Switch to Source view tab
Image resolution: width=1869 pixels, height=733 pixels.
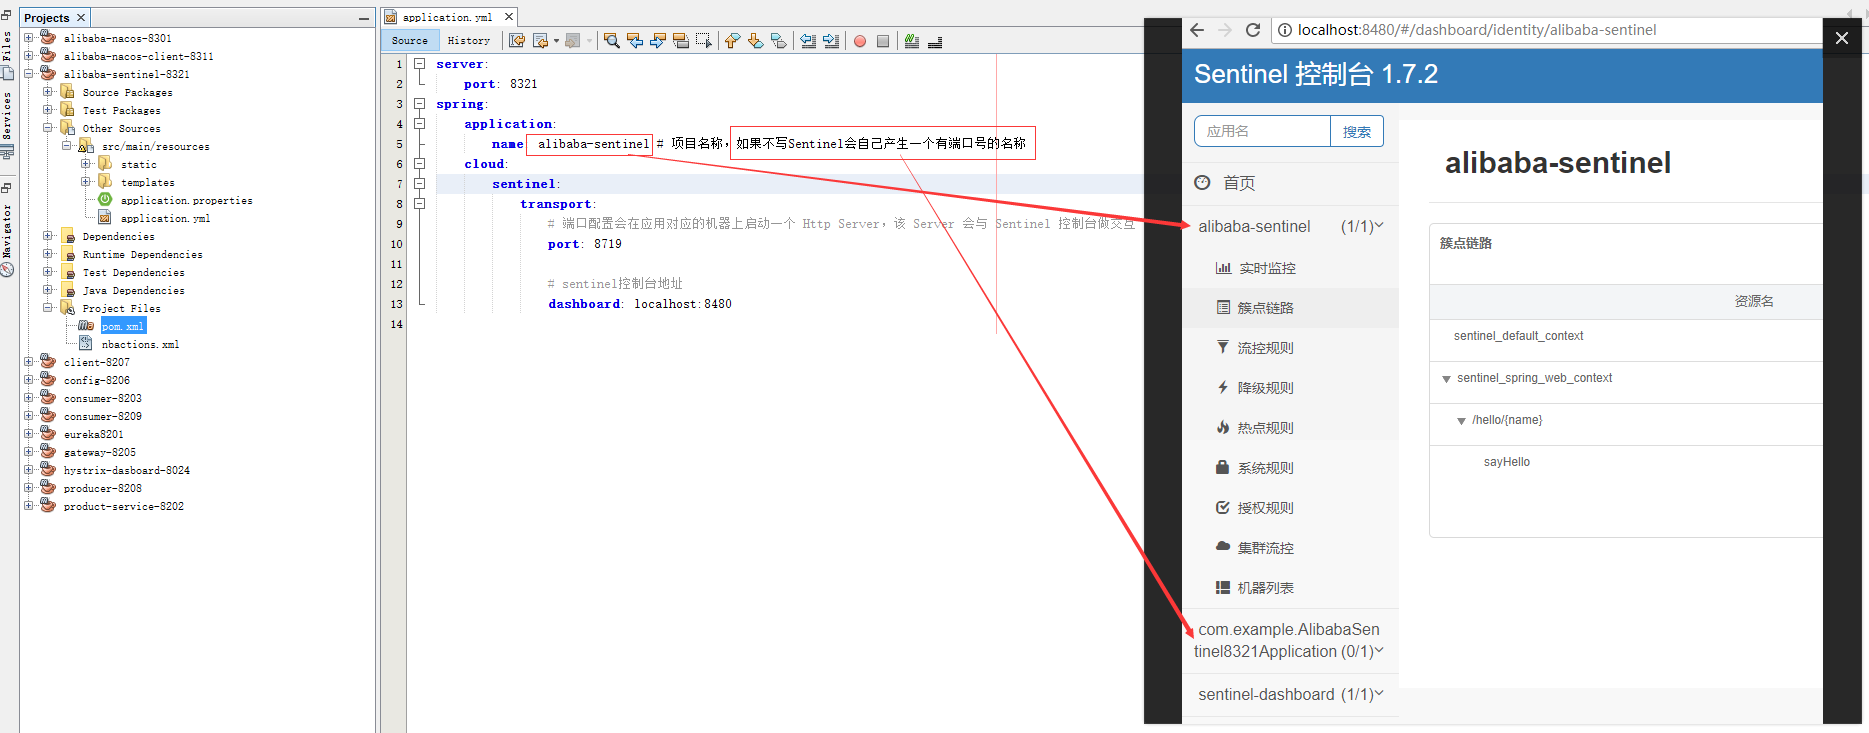[x=410, y=41]
